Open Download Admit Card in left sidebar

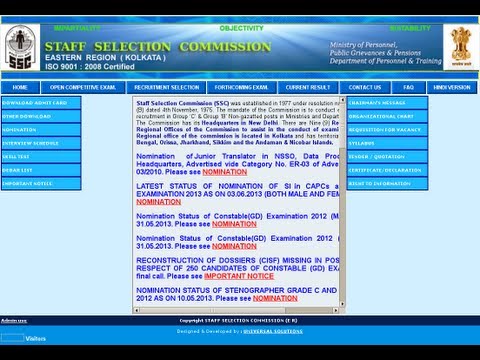tap(41, 103)
